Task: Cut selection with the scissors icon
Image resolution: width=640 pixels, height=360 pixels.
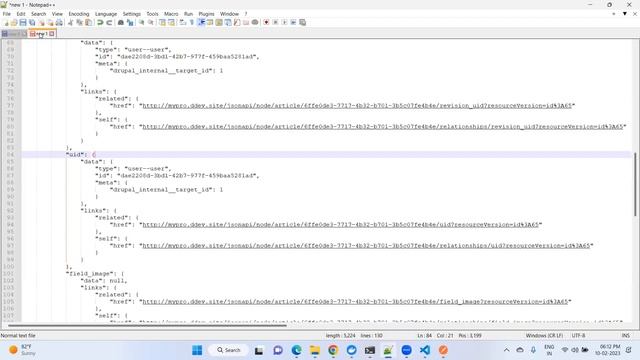Action: coord(70,22)
